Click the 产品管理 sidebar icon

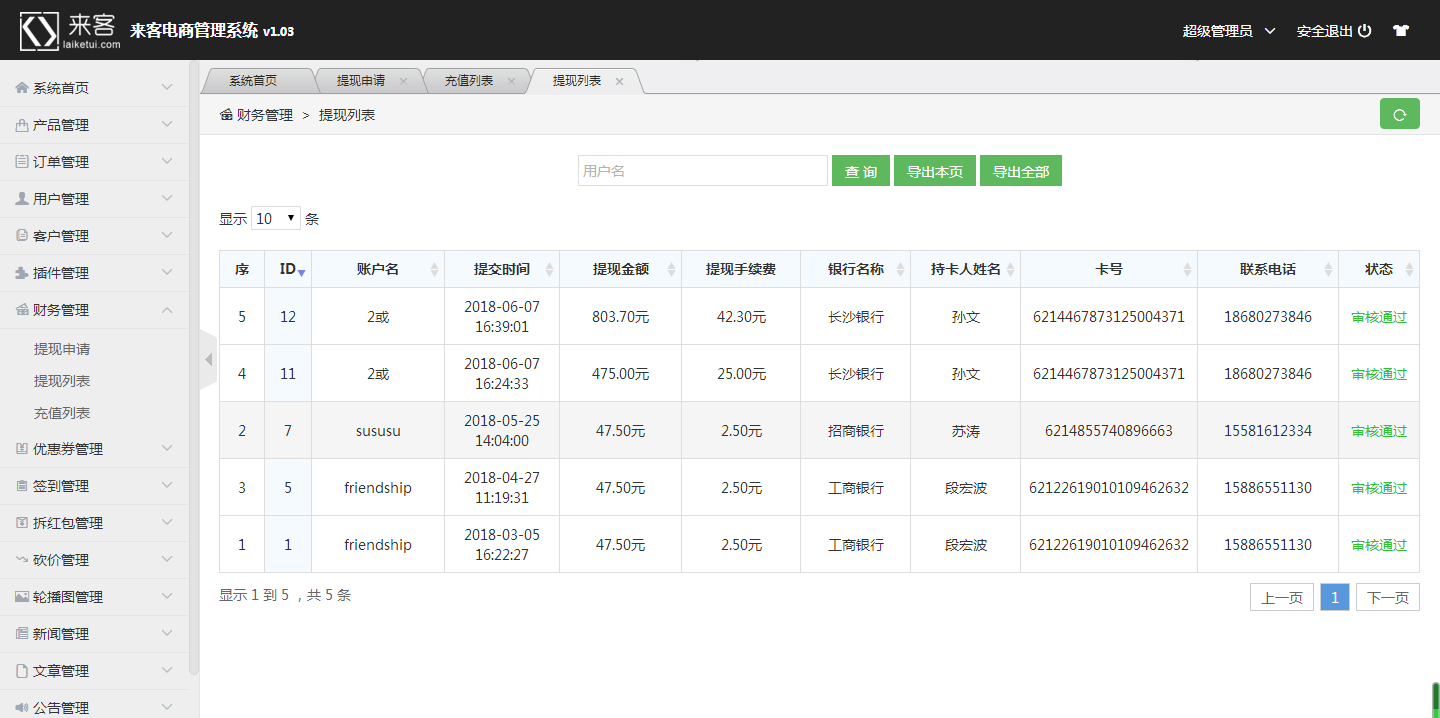coord(22,125)
